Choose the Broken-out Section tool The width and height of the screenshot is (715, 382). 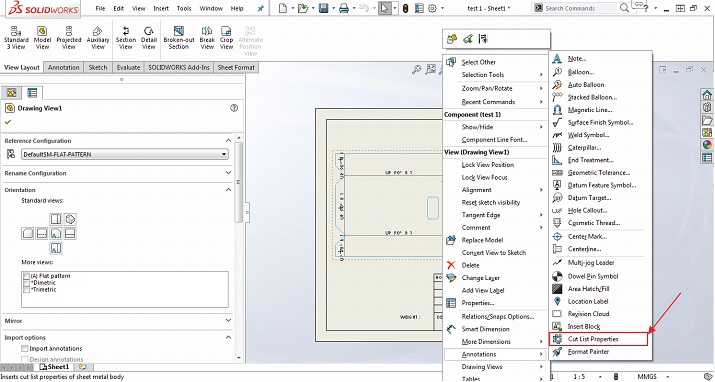coord(179,38)
